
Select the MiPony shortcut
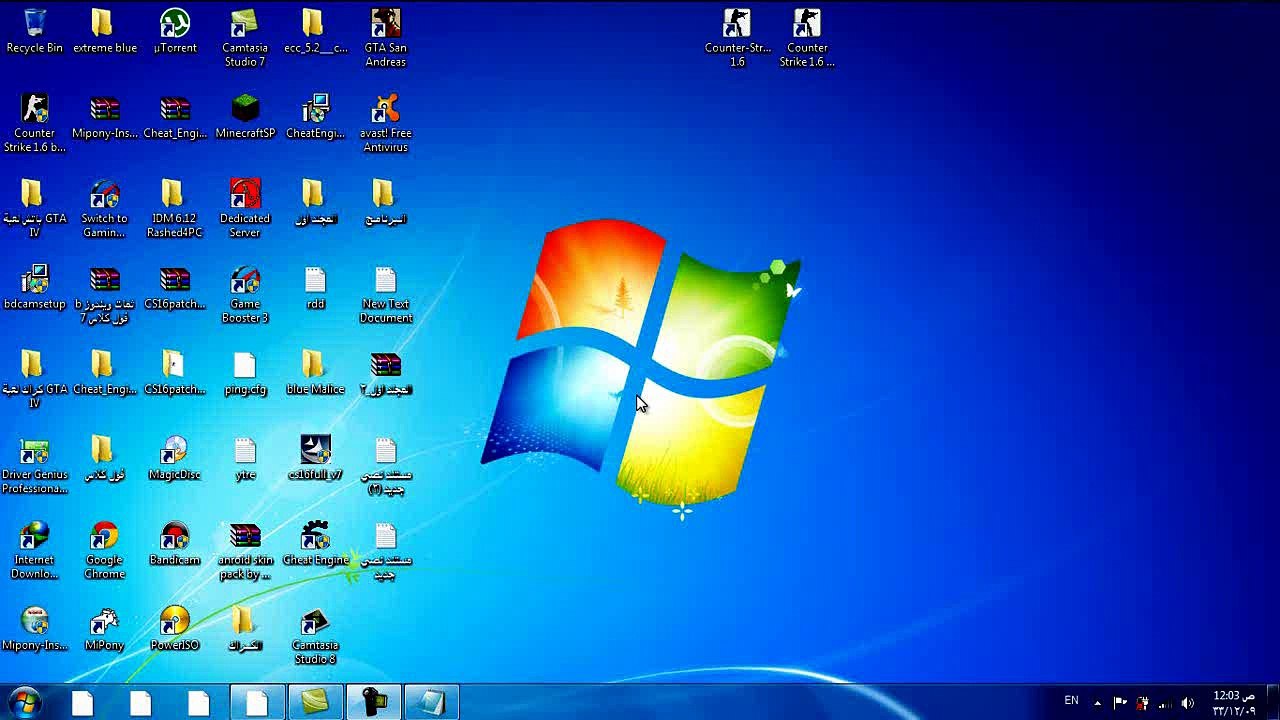(x=104, y=628)
